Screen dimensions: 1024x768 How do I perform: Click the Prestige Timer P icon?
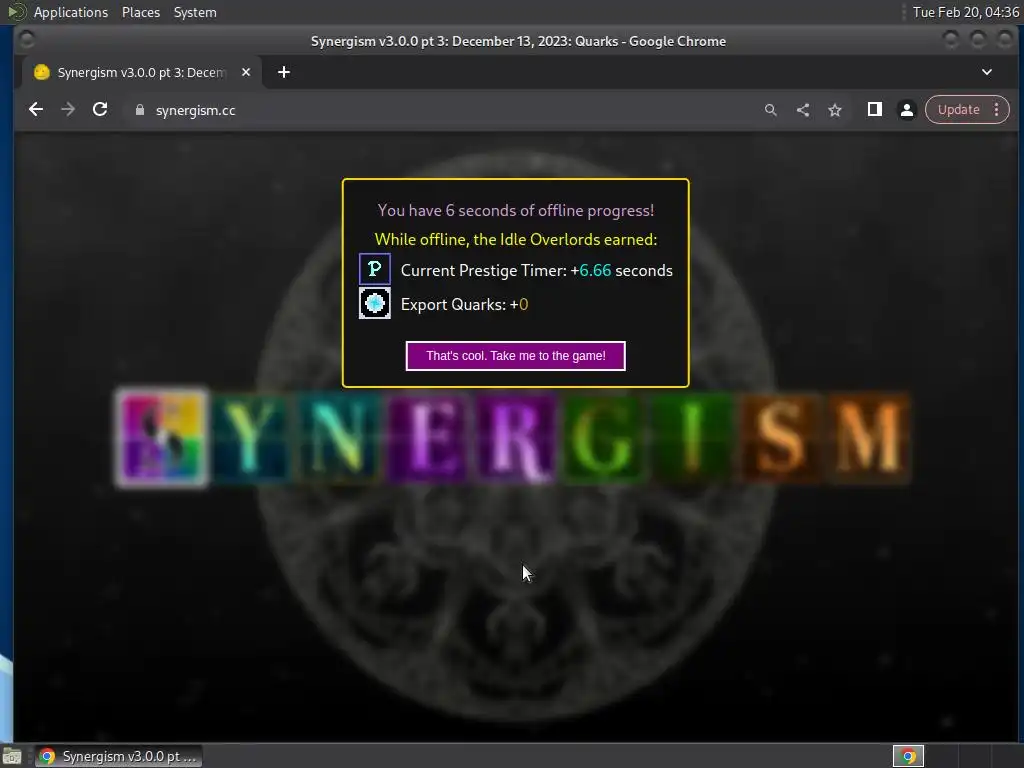coord(375,269)
